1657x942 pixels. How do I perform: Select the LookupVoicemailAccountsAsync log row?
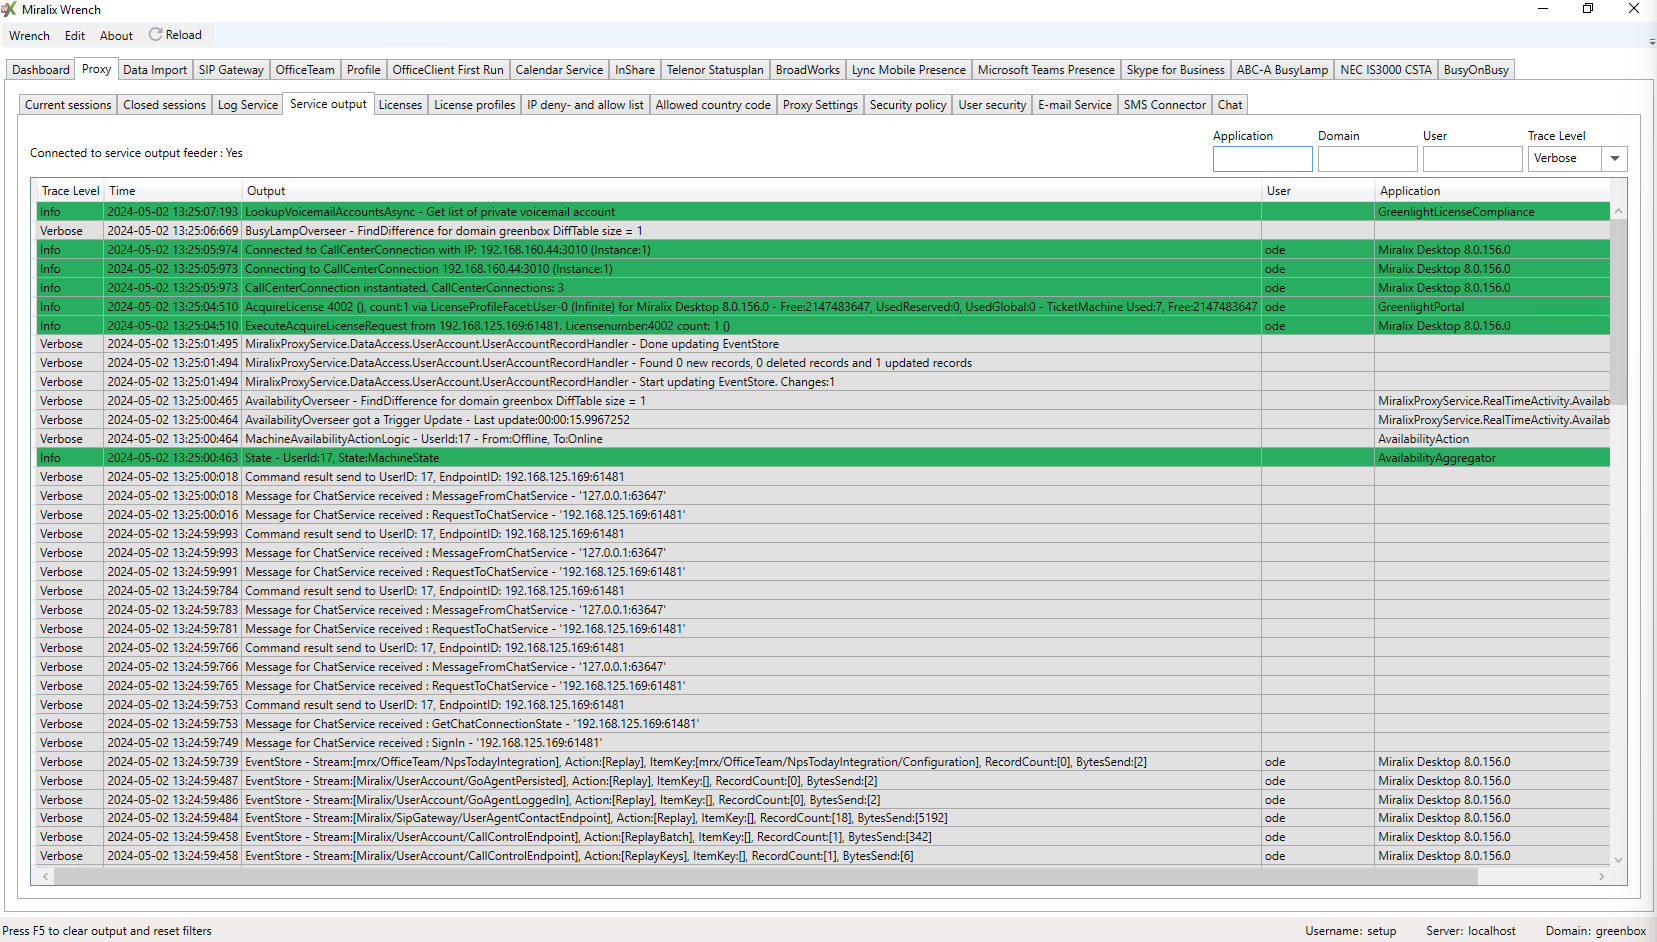click(823, 212)
